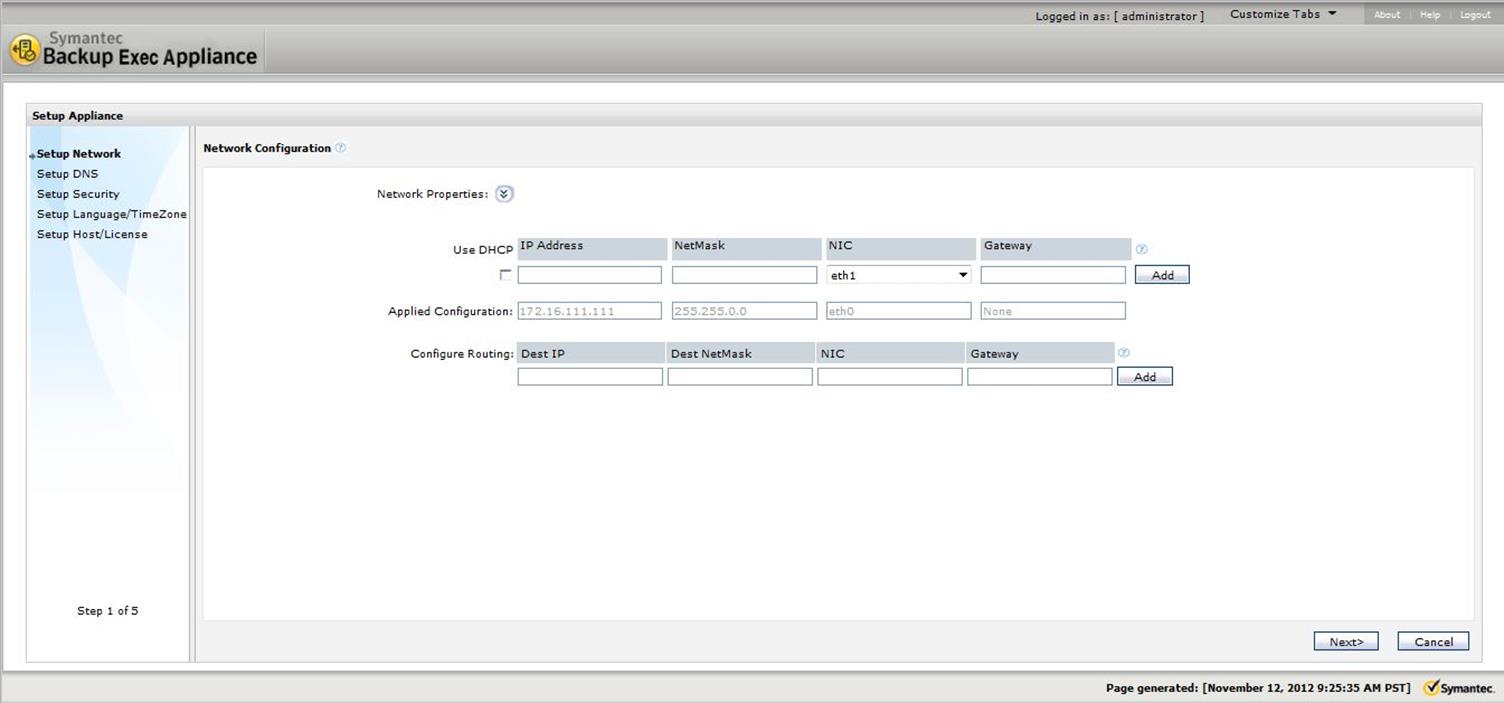Click the Dest NetMask input field
Image resolution: width=1504 pixels, height=703 pixels.
point(740,377)
